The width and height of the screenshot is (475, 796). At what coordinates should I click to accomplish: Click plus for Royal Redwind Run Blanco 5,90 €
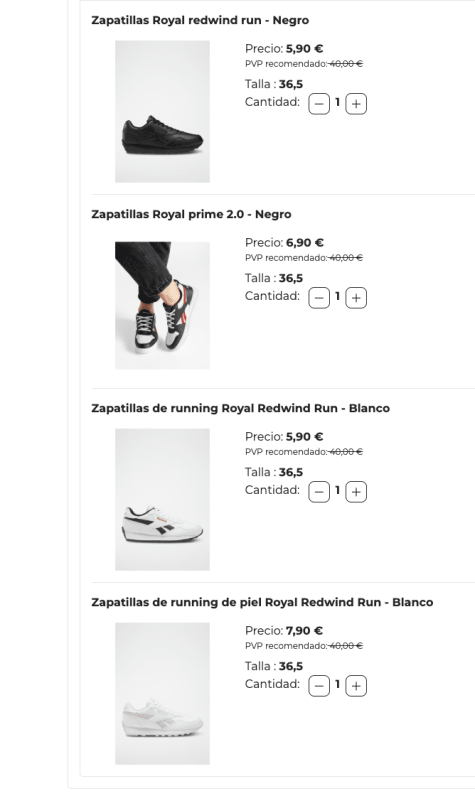pyautogui.click(x=356, y=492)
